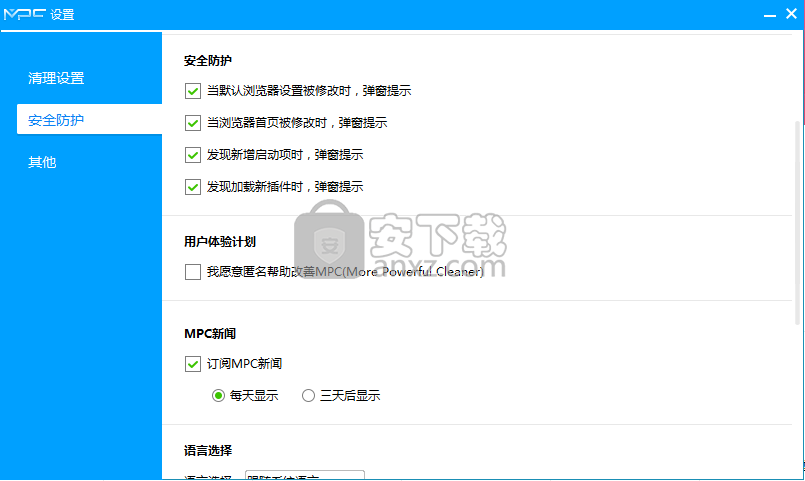The height and width of the screenshot is (481, 805).
Task: Uncheck 当默认浏览器设置被修改时 popup alert
Action: coord(193,91)
